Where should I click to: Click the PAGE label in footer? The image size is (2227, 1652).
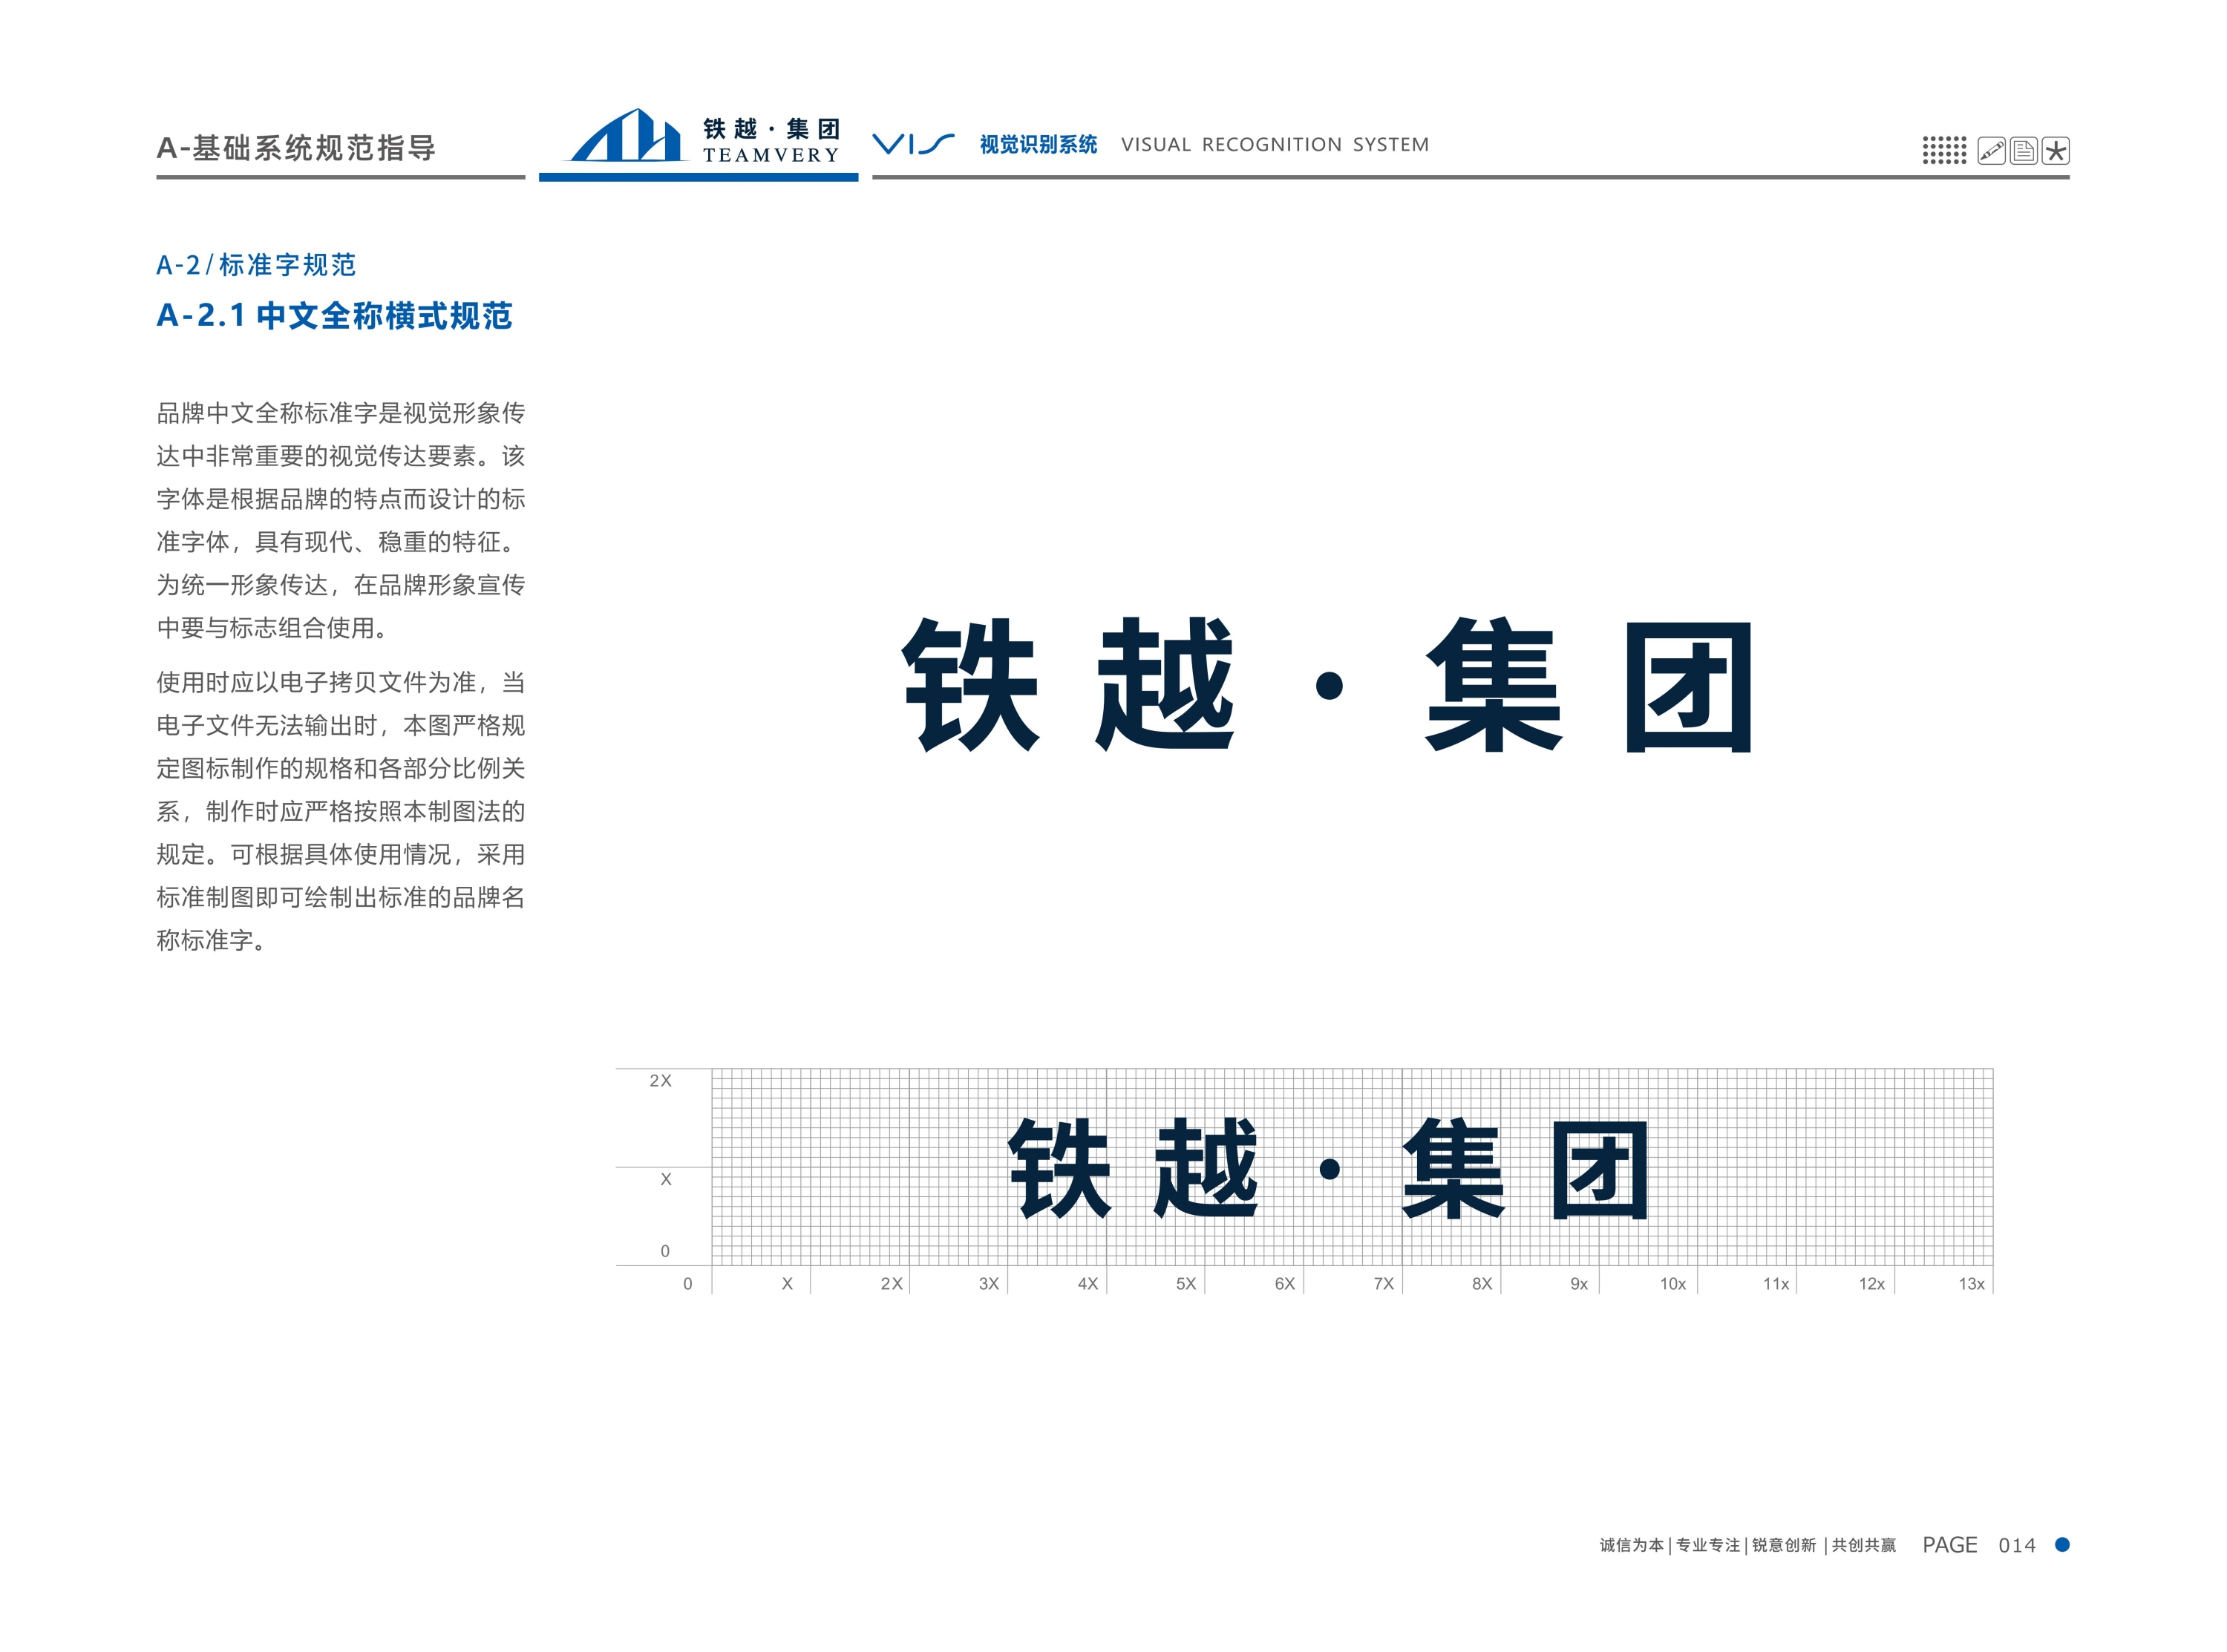pos(1950,1546)
